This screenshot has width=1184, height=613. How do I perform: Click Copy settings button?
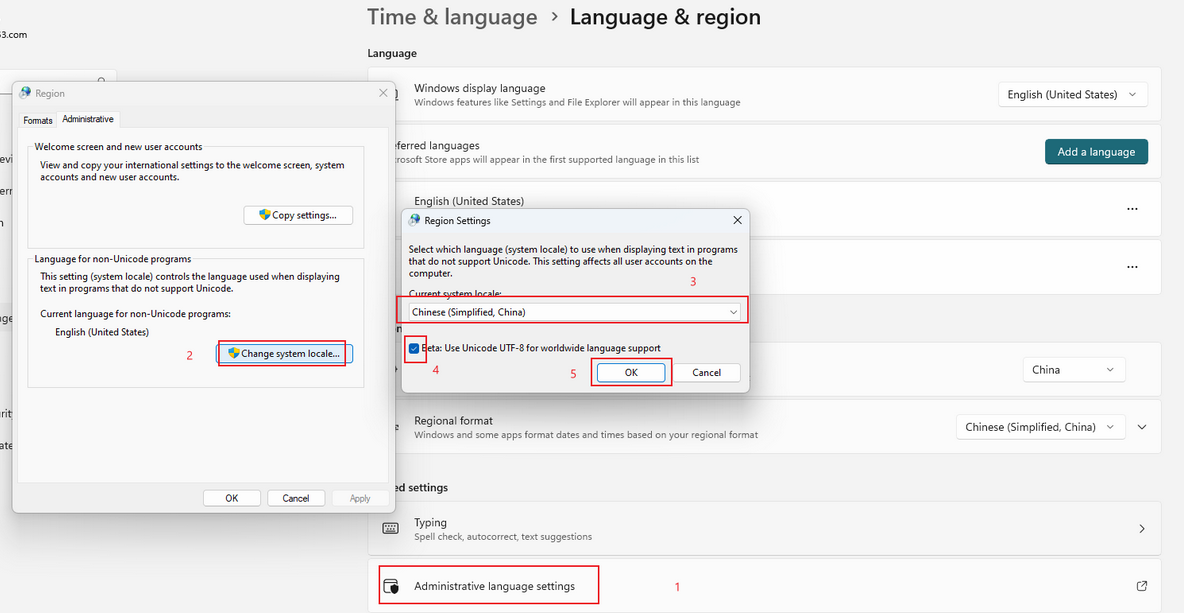[x=298, y=215]
